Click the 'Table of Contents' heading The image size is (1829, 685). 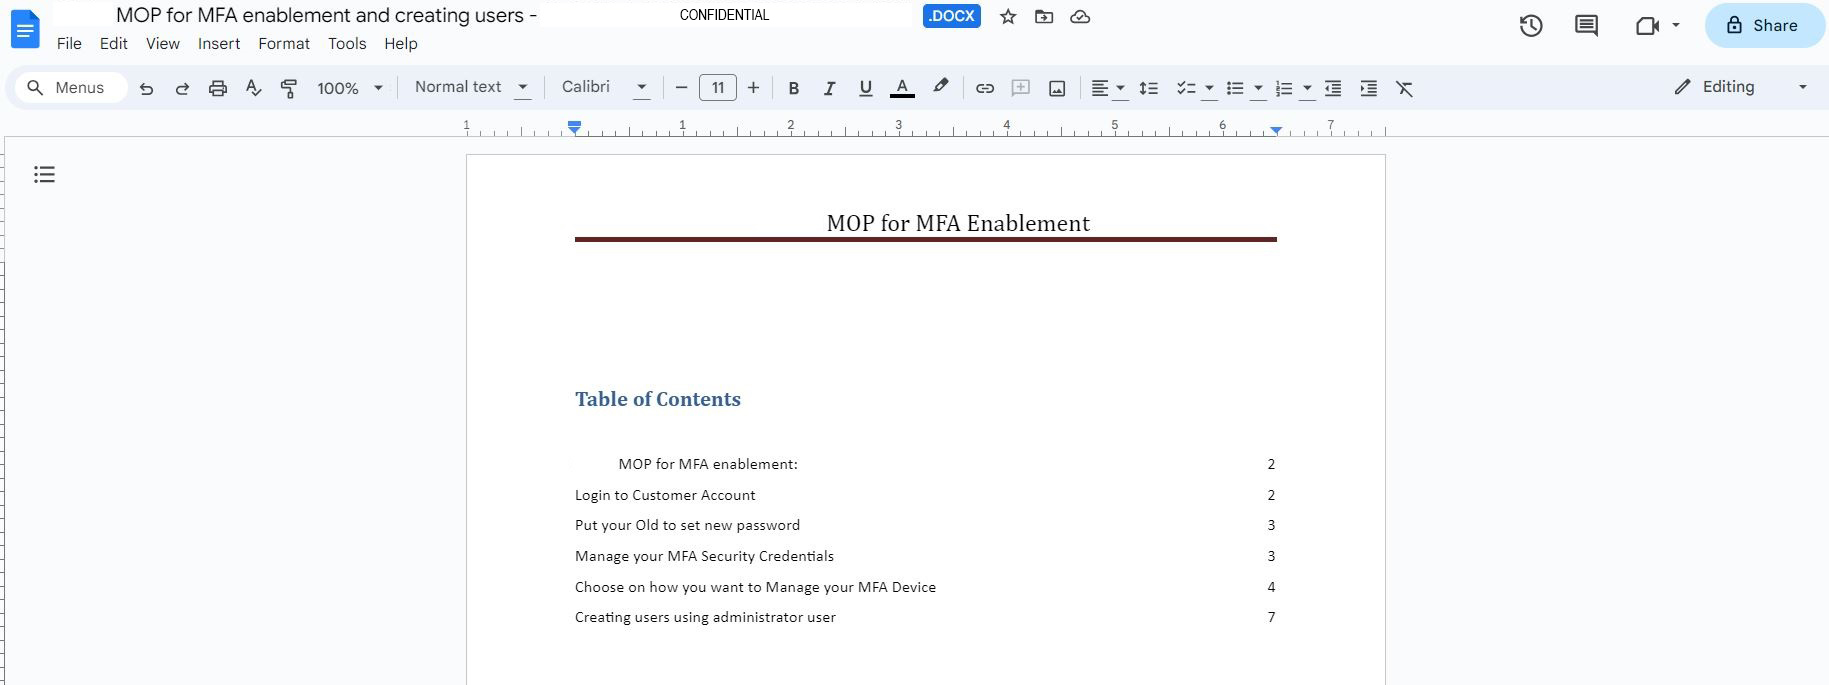658,399
